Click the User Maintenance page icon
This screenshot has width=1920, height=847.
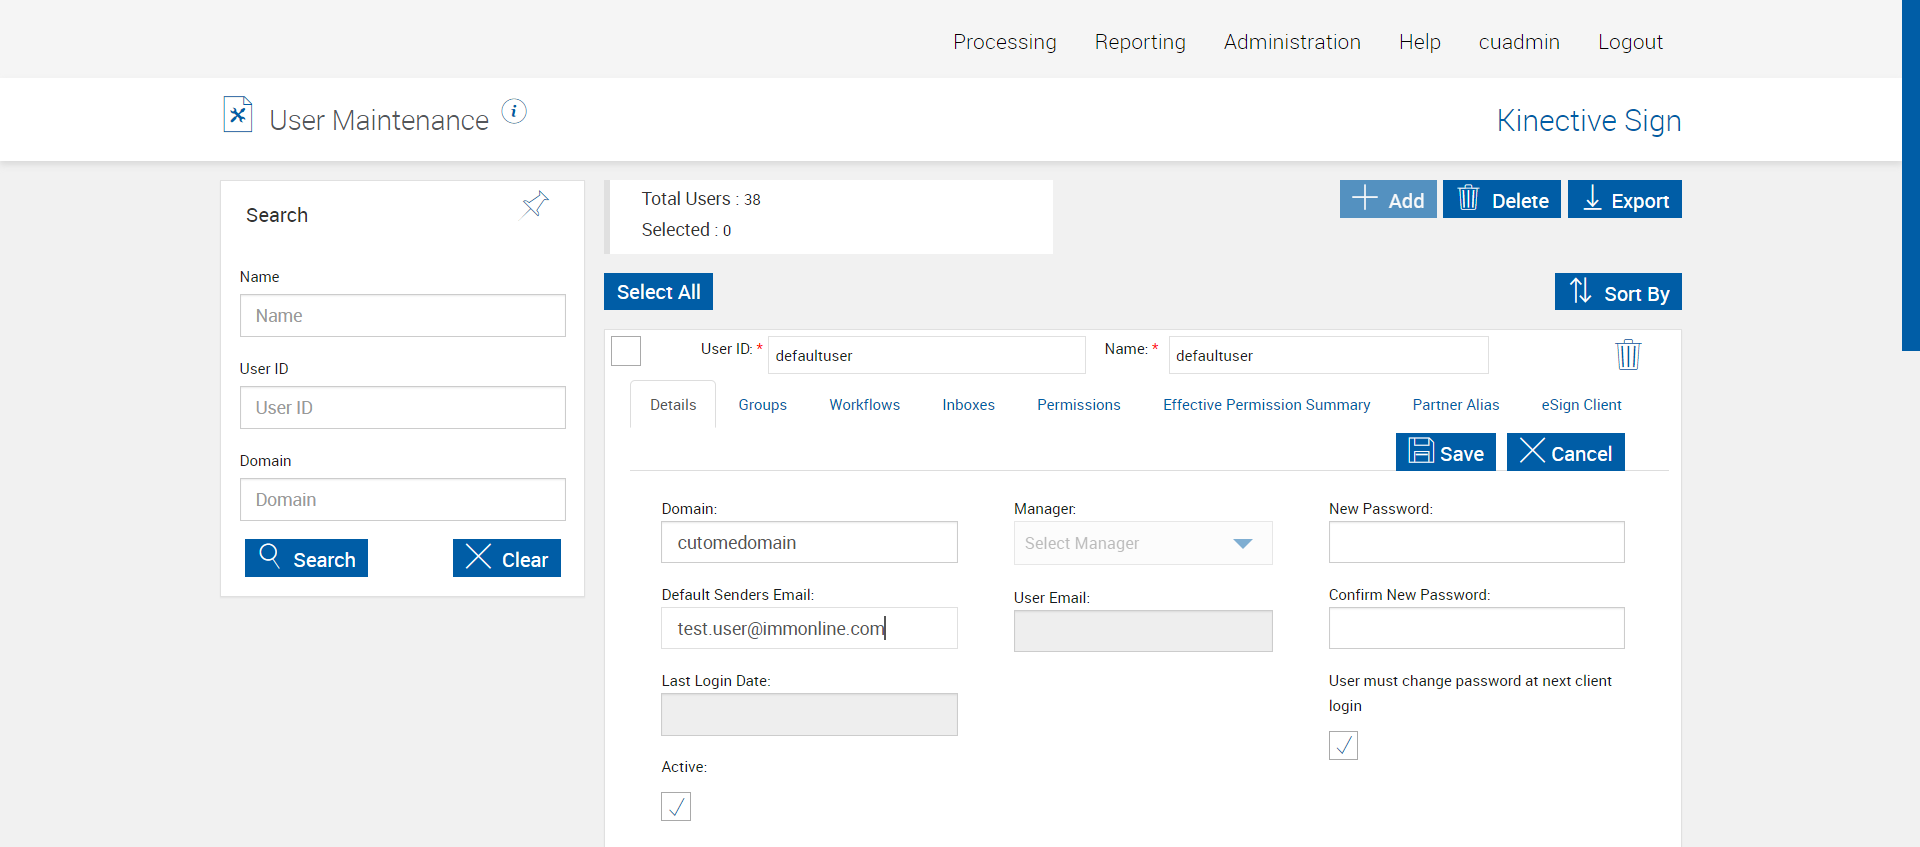pos(238,115)
